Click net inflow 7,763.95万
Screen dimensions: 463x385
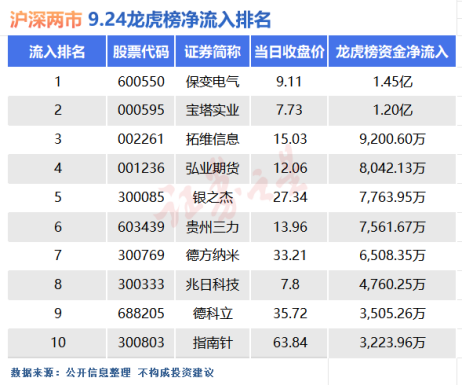tap(392, 197)
